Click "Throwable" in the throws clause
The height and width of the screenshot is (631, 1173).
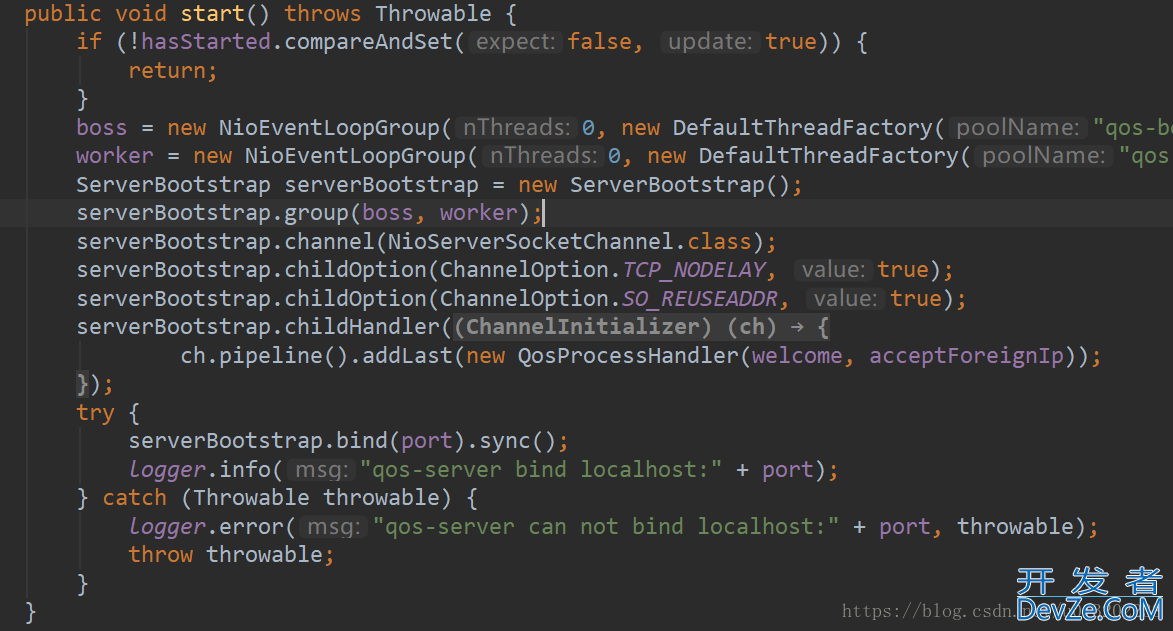[433, 13]
